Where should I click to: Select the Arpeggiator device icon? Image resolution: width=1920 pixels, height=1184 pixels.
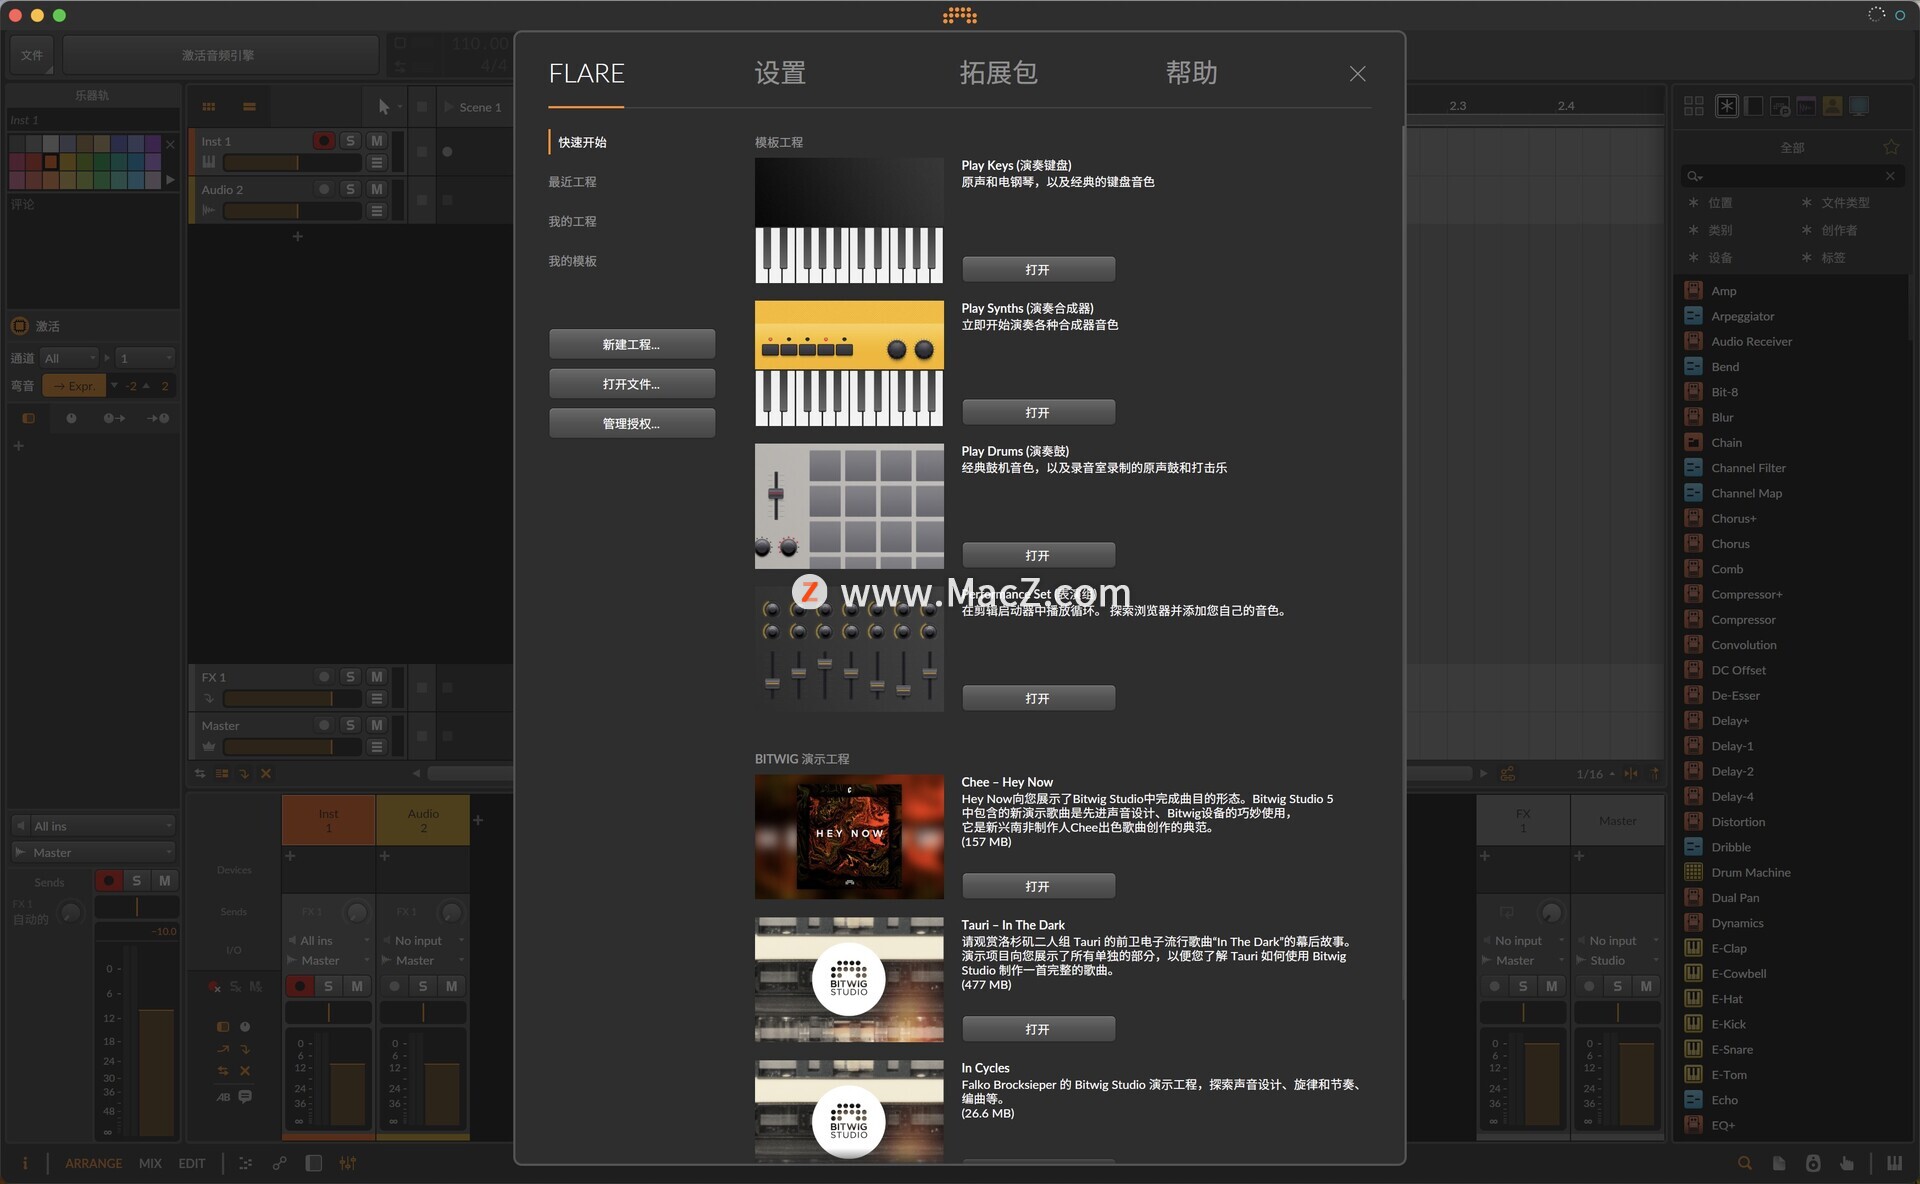[1693, 316]
